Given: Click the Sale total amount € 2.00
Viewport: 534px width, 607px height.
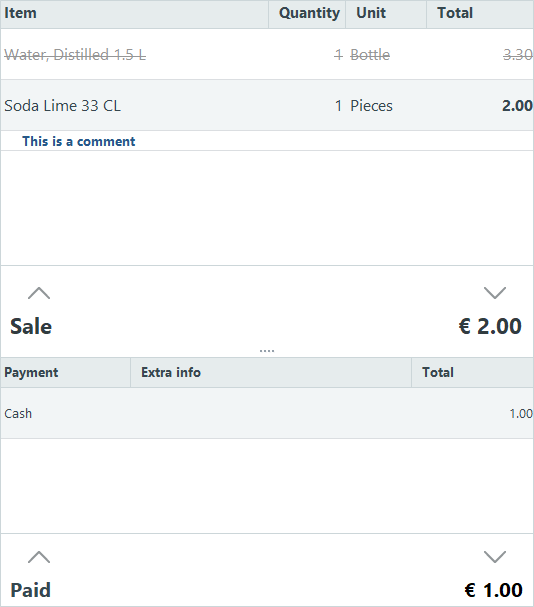Looking at the screenshot, I should pos(490,326).
